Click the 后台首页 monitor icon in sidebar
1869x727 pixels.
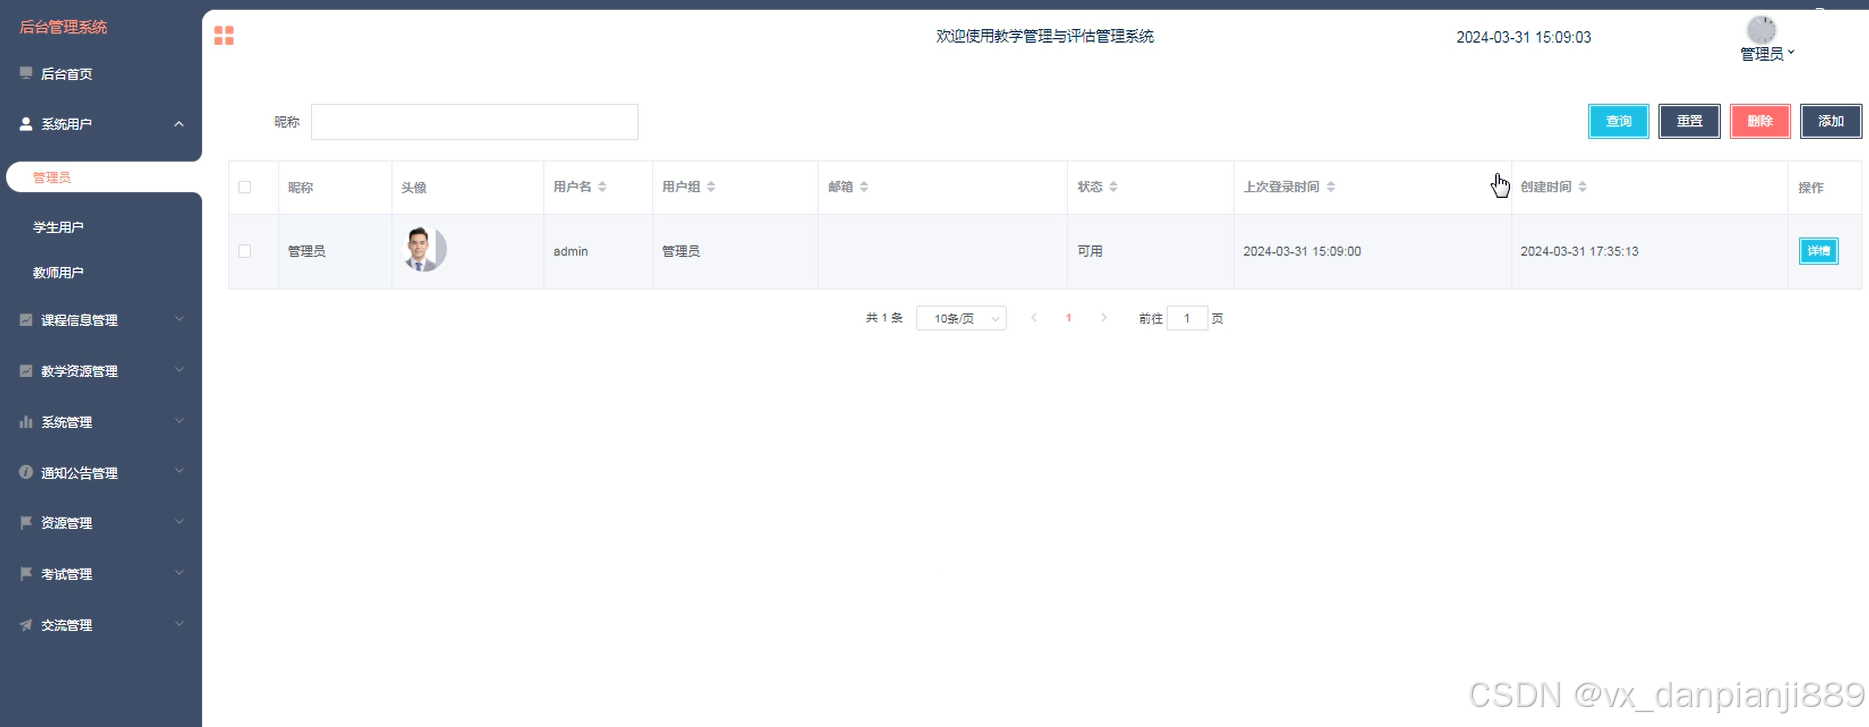pos(26,73)
